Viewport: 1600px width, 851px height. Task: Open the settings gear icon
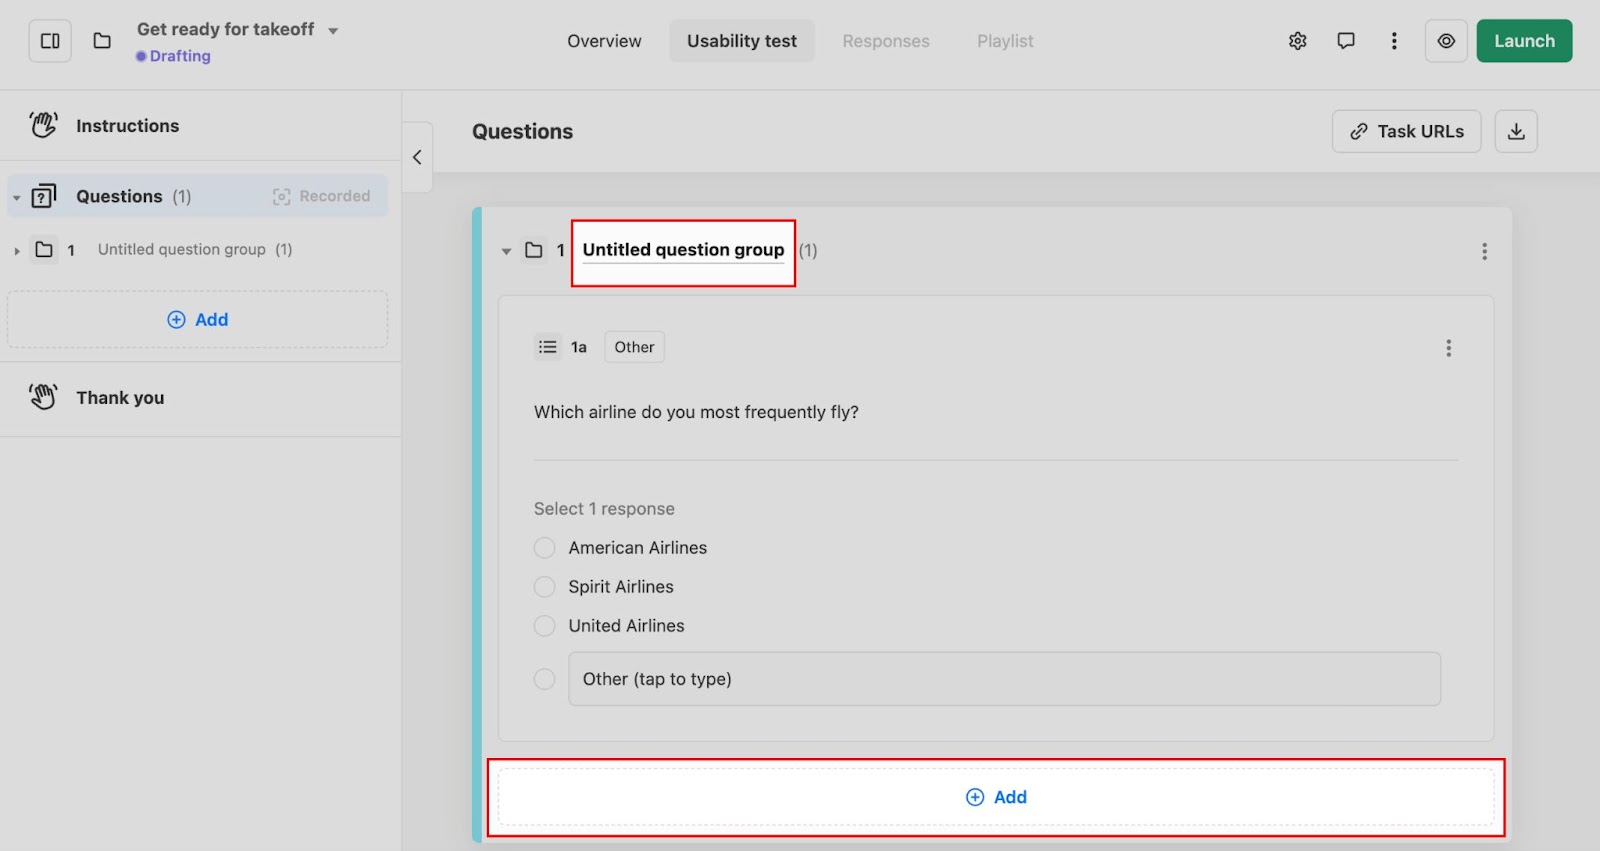tap(1297, 41)
